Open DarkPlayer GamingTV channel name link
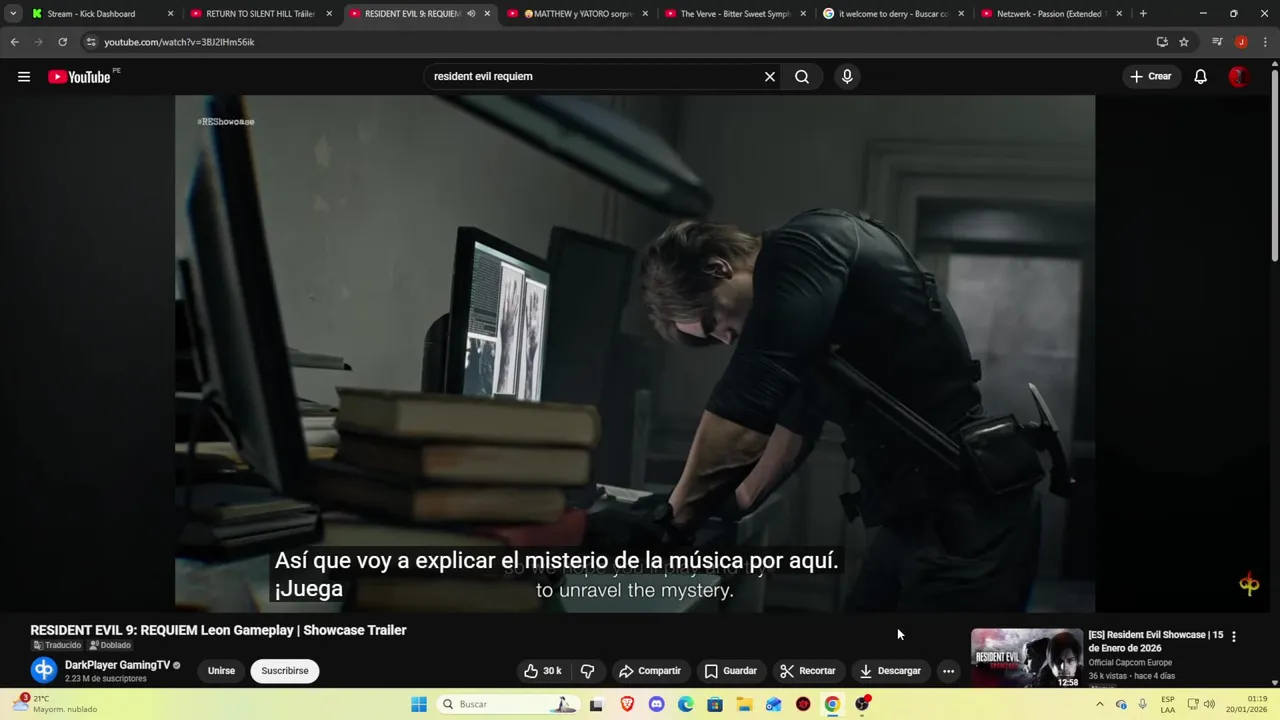1280x720 pixels. pyautogui.click(x=117, y=665)
